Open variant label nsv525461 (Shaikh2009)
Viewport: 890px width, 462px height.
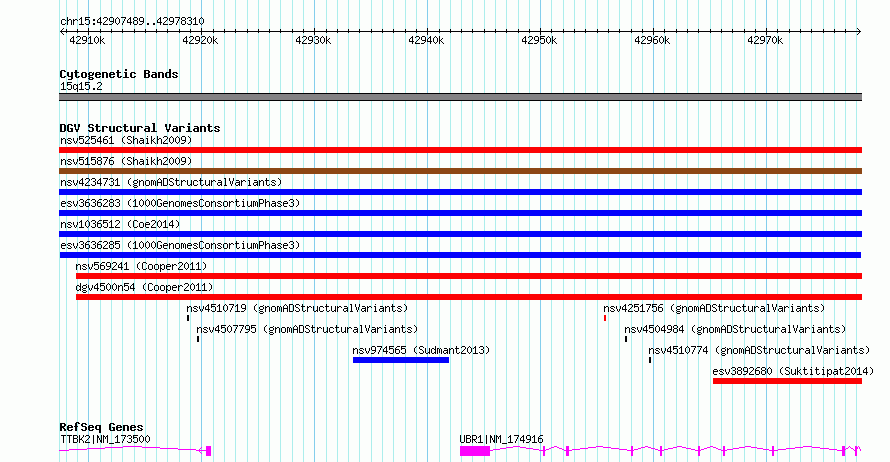click(126, 140)
